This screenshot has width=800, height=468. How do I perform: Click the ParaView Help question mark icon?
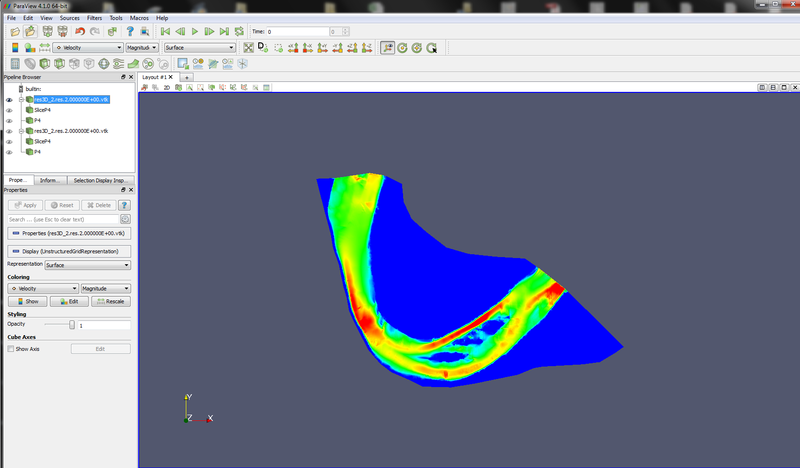[130, 32]
